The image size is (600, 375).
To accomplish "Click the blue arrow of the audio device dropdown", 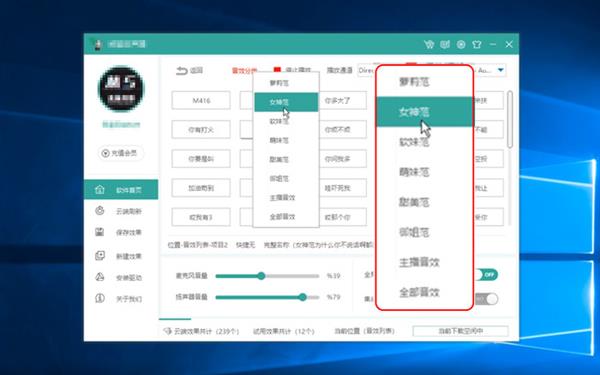I will pos(501,70).
